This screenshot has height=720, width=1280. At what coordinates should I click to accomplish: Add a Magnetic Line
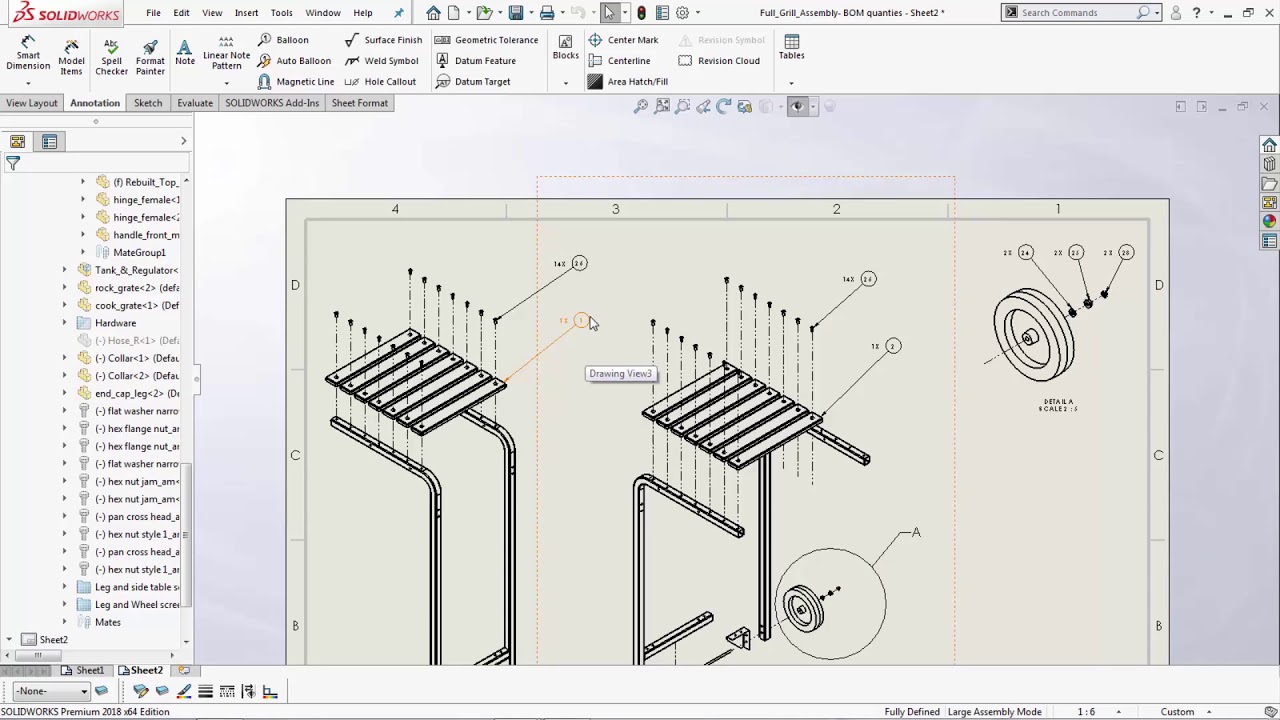click(x=295, y=82)
